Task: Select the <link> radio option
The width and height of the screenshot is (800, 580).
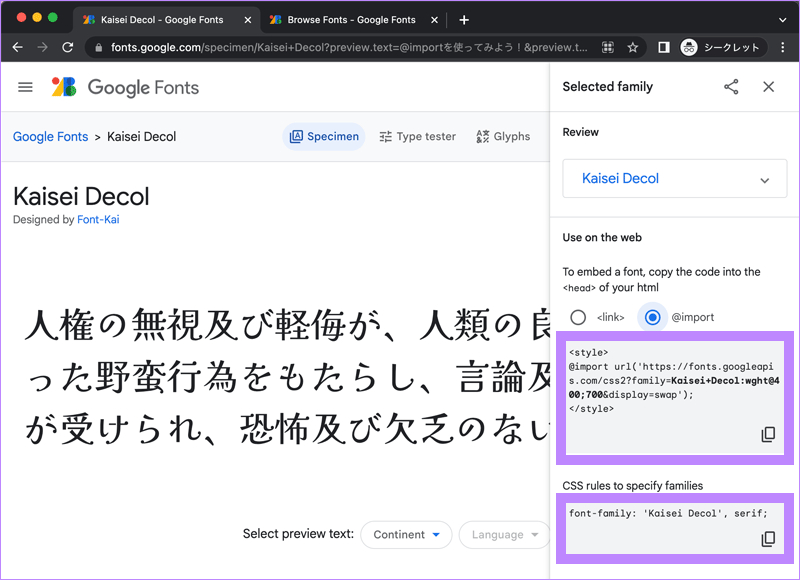Action: 578,317
